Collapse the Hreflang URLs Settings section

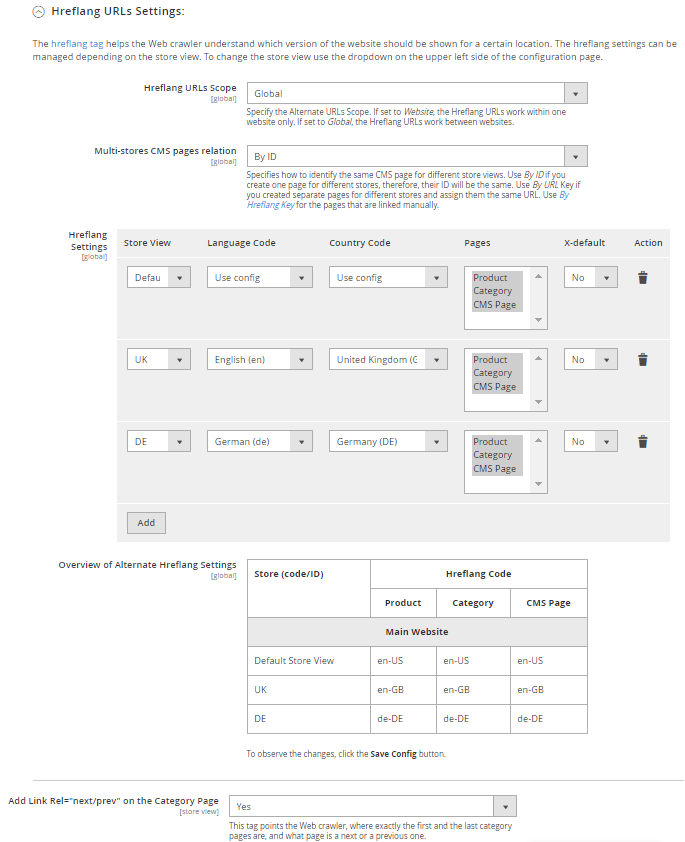pos(39,12)
